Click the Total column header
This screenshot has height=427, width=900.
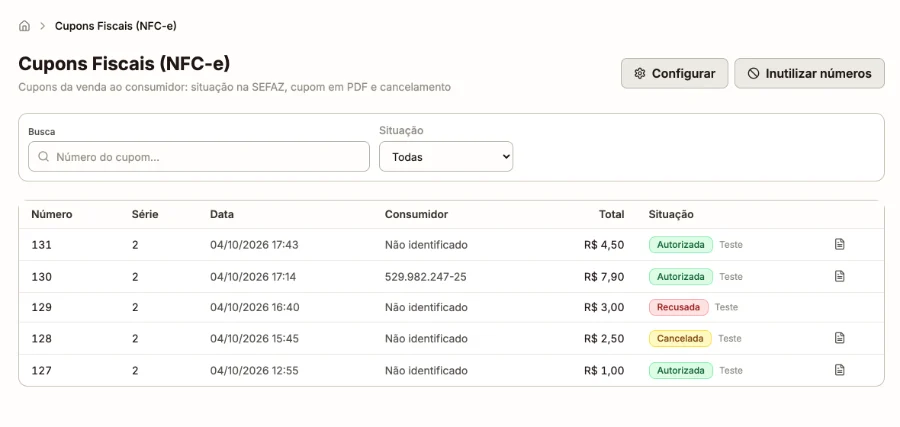[611, 215]
